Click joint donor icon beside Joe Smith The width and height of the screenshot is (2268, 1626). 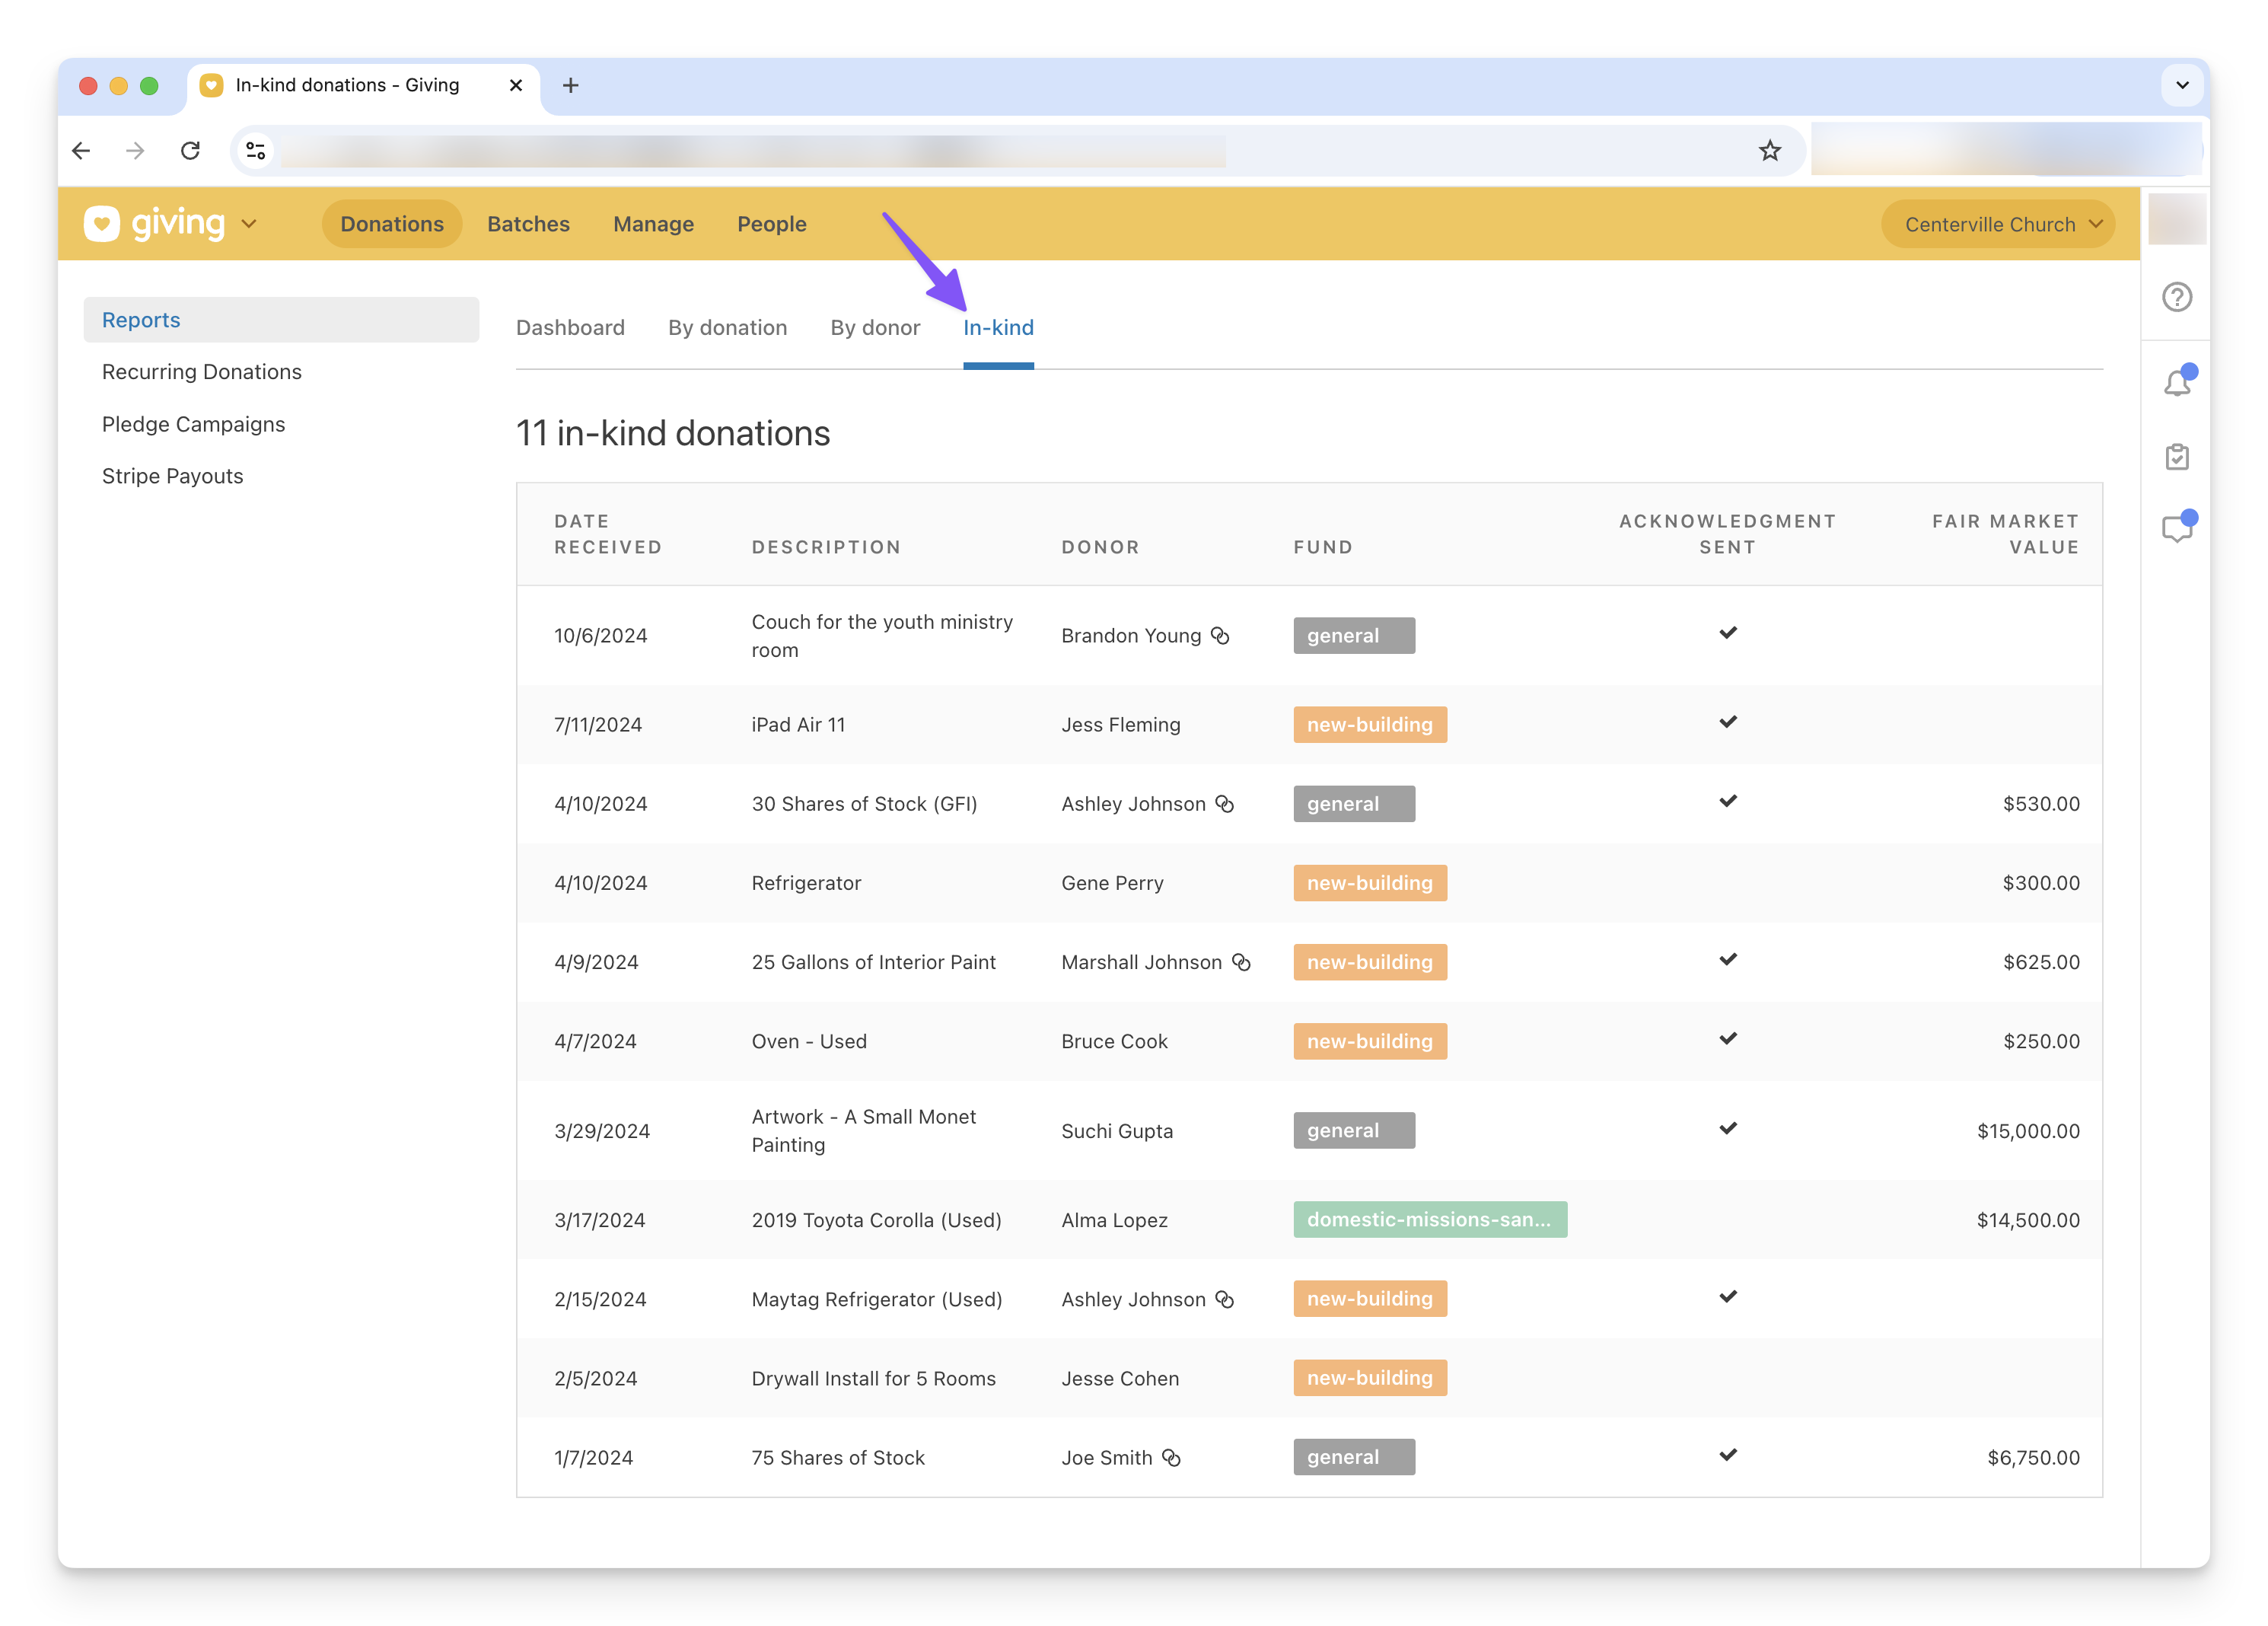pyautogui.click(x=1172, y=1458)
